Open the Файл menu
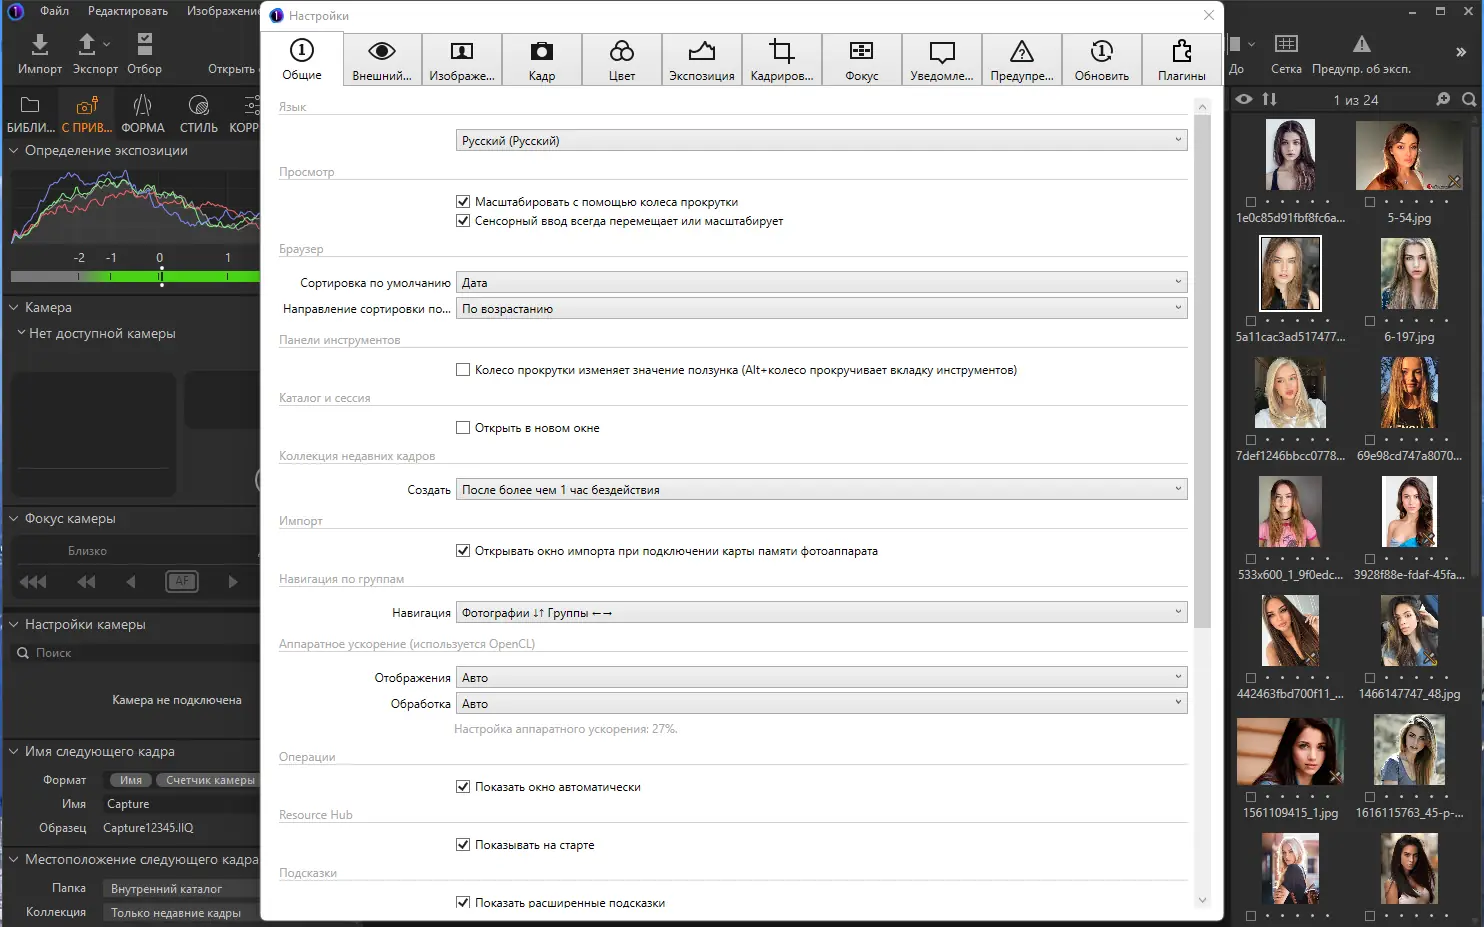Image resolution: width=1484 pixels, height=927 pixels. (x=55, y=11)
